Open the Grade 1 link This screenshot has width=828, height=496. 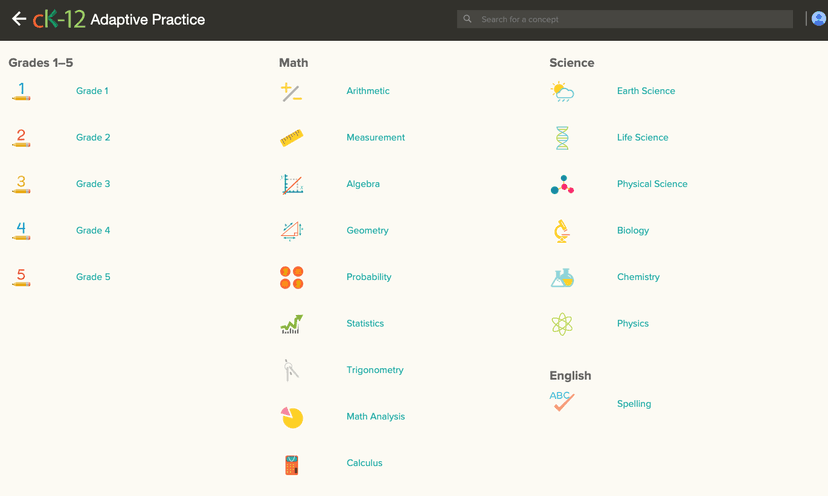click(92, 91)
